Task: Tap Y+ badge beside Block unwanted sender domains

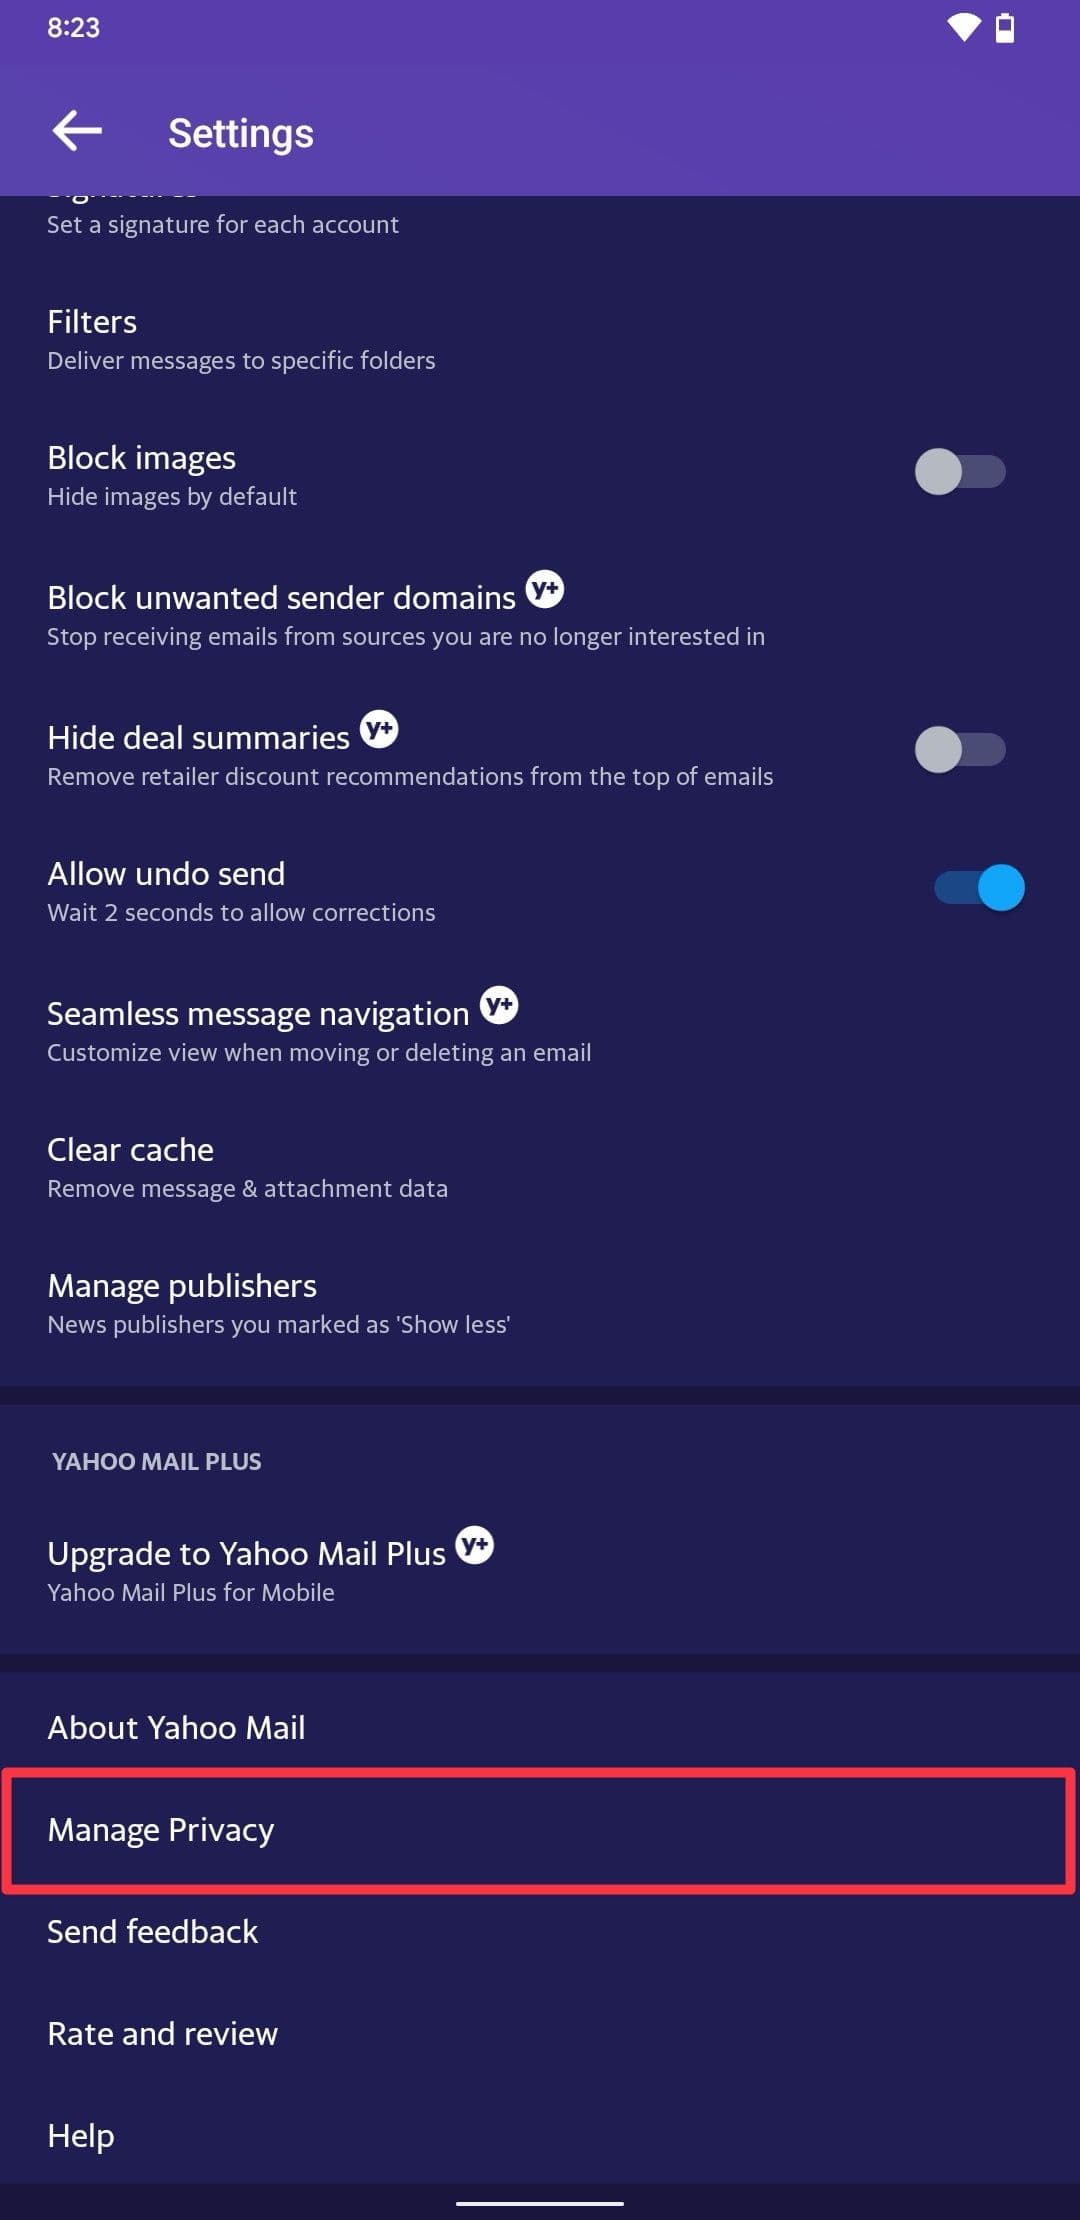Action: [x=545, y=590]
